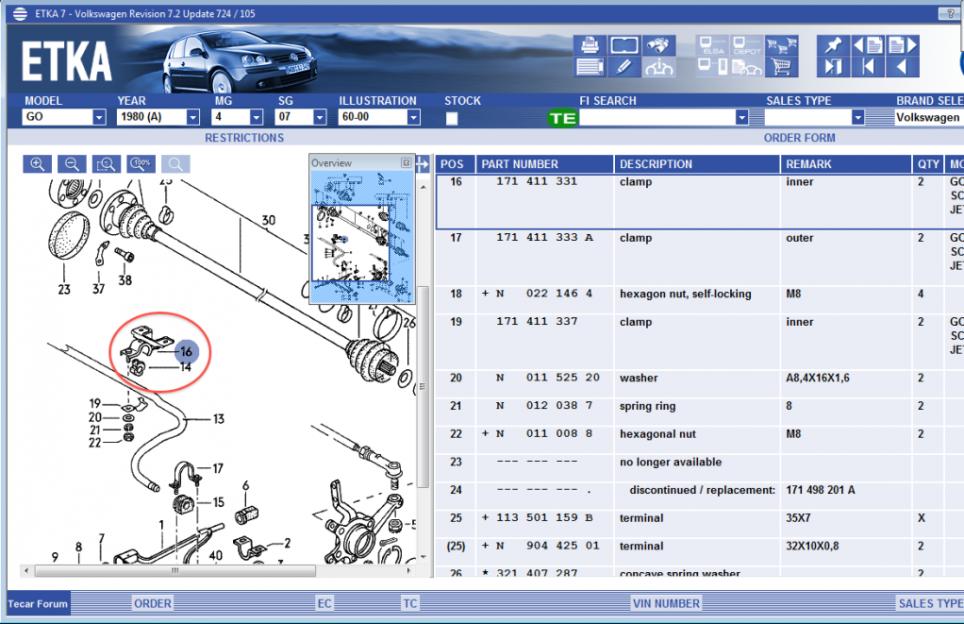Click the pencil edit icon
Screen dimensions: 964x624
pos(623,66)
